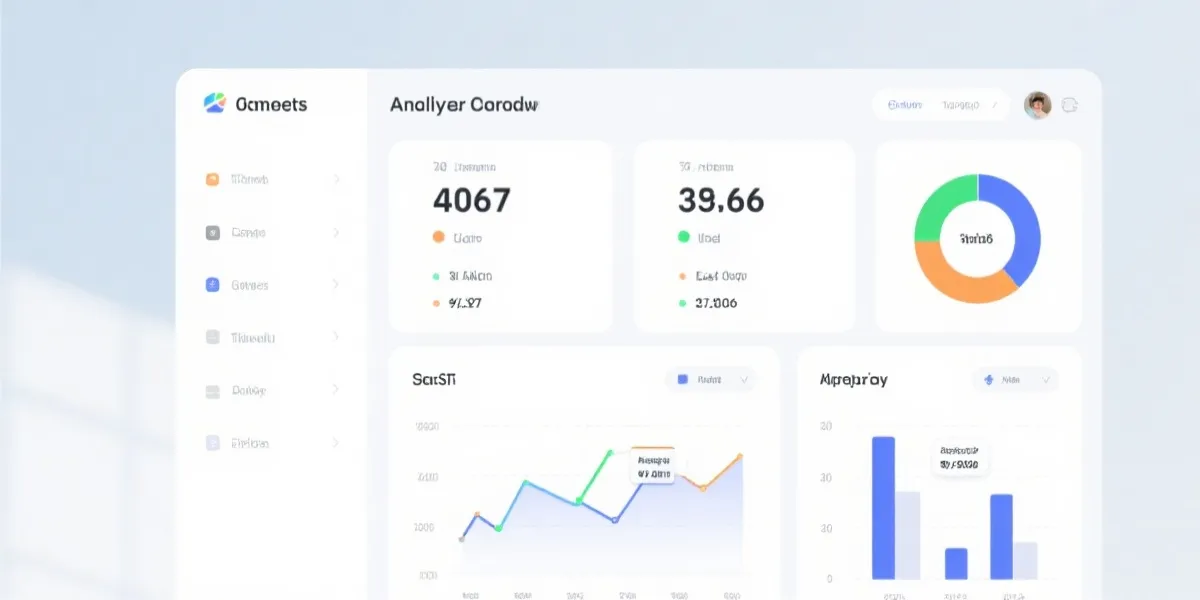Open the user profile avatar photo

tap(1038, 105)
